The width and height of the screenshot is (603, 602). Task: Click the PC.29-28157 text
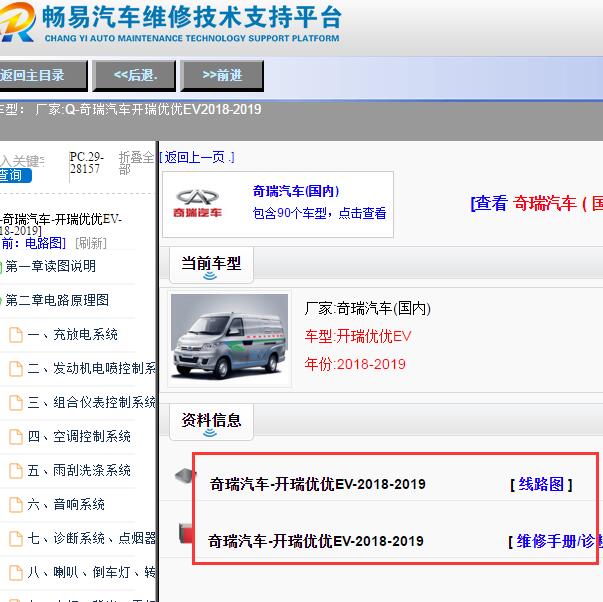pos(87,163)
